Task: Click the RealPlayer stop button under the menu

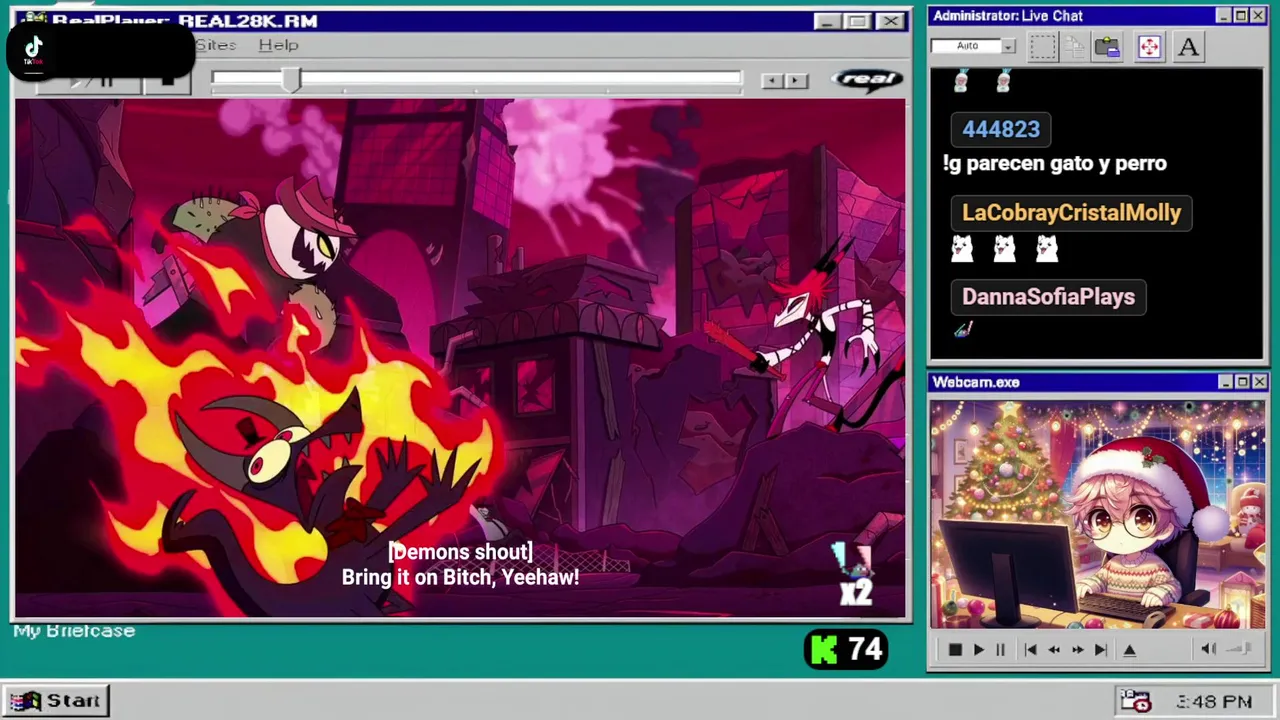Action: coord(167,81)
